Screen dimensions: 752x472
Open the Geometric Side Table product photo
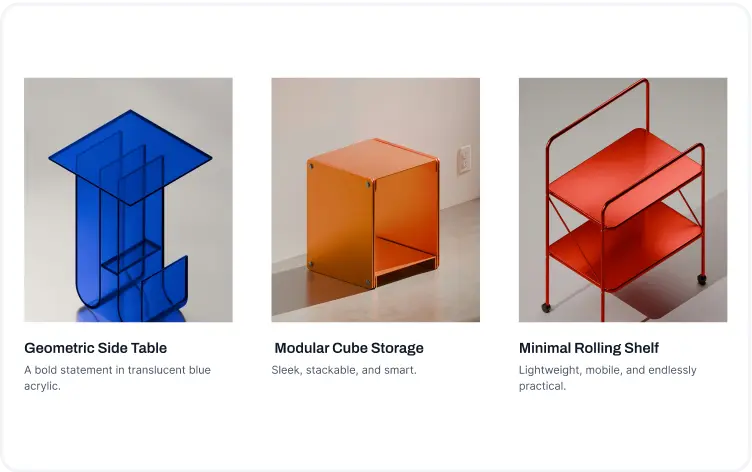point(128,200)
